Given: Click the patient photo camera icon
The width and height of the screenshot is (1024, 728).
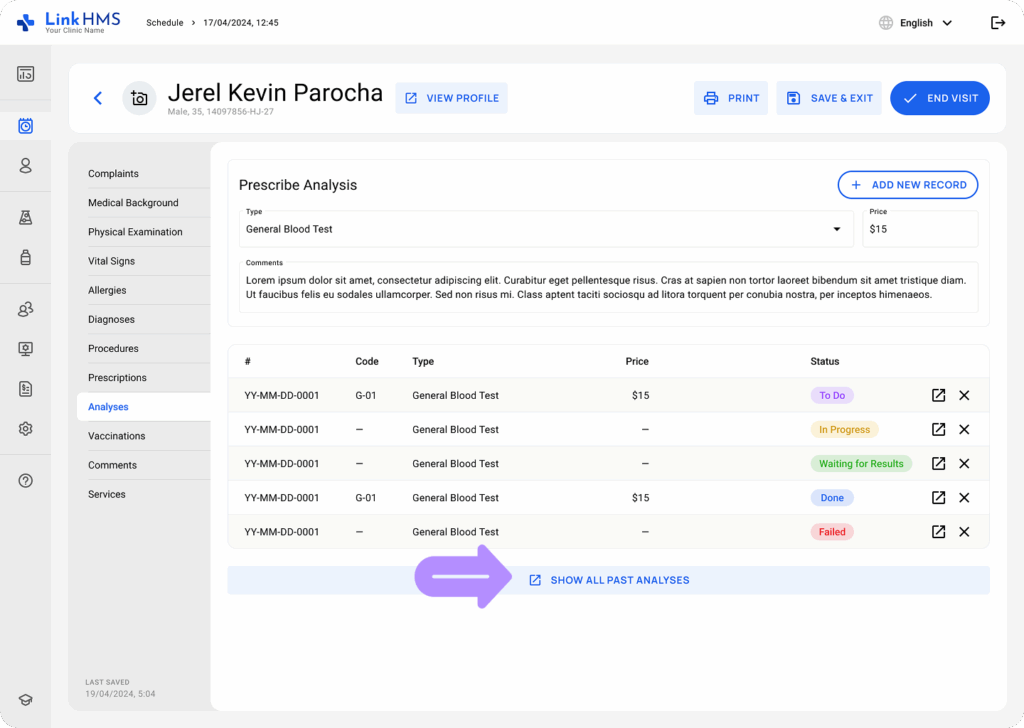Looking at the screenshot, I should pyautogui.click(x=139, y=98).
